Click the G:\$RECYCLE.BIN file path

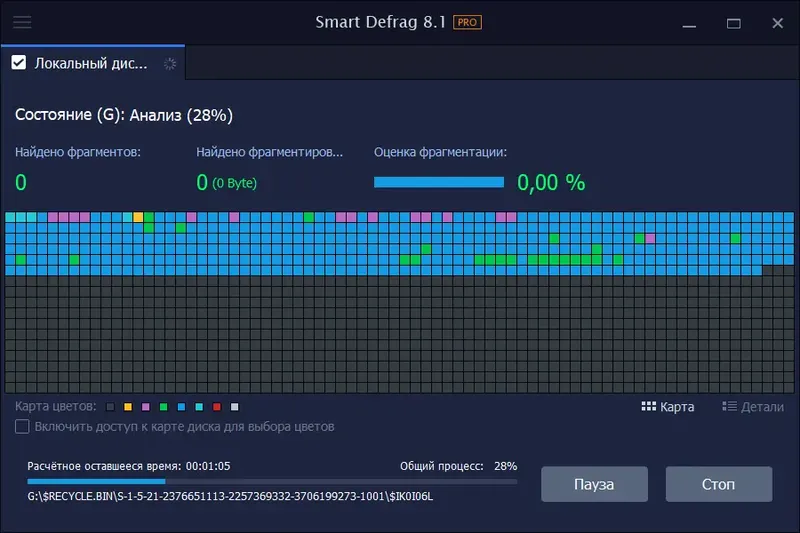click(x=230, y=496)
